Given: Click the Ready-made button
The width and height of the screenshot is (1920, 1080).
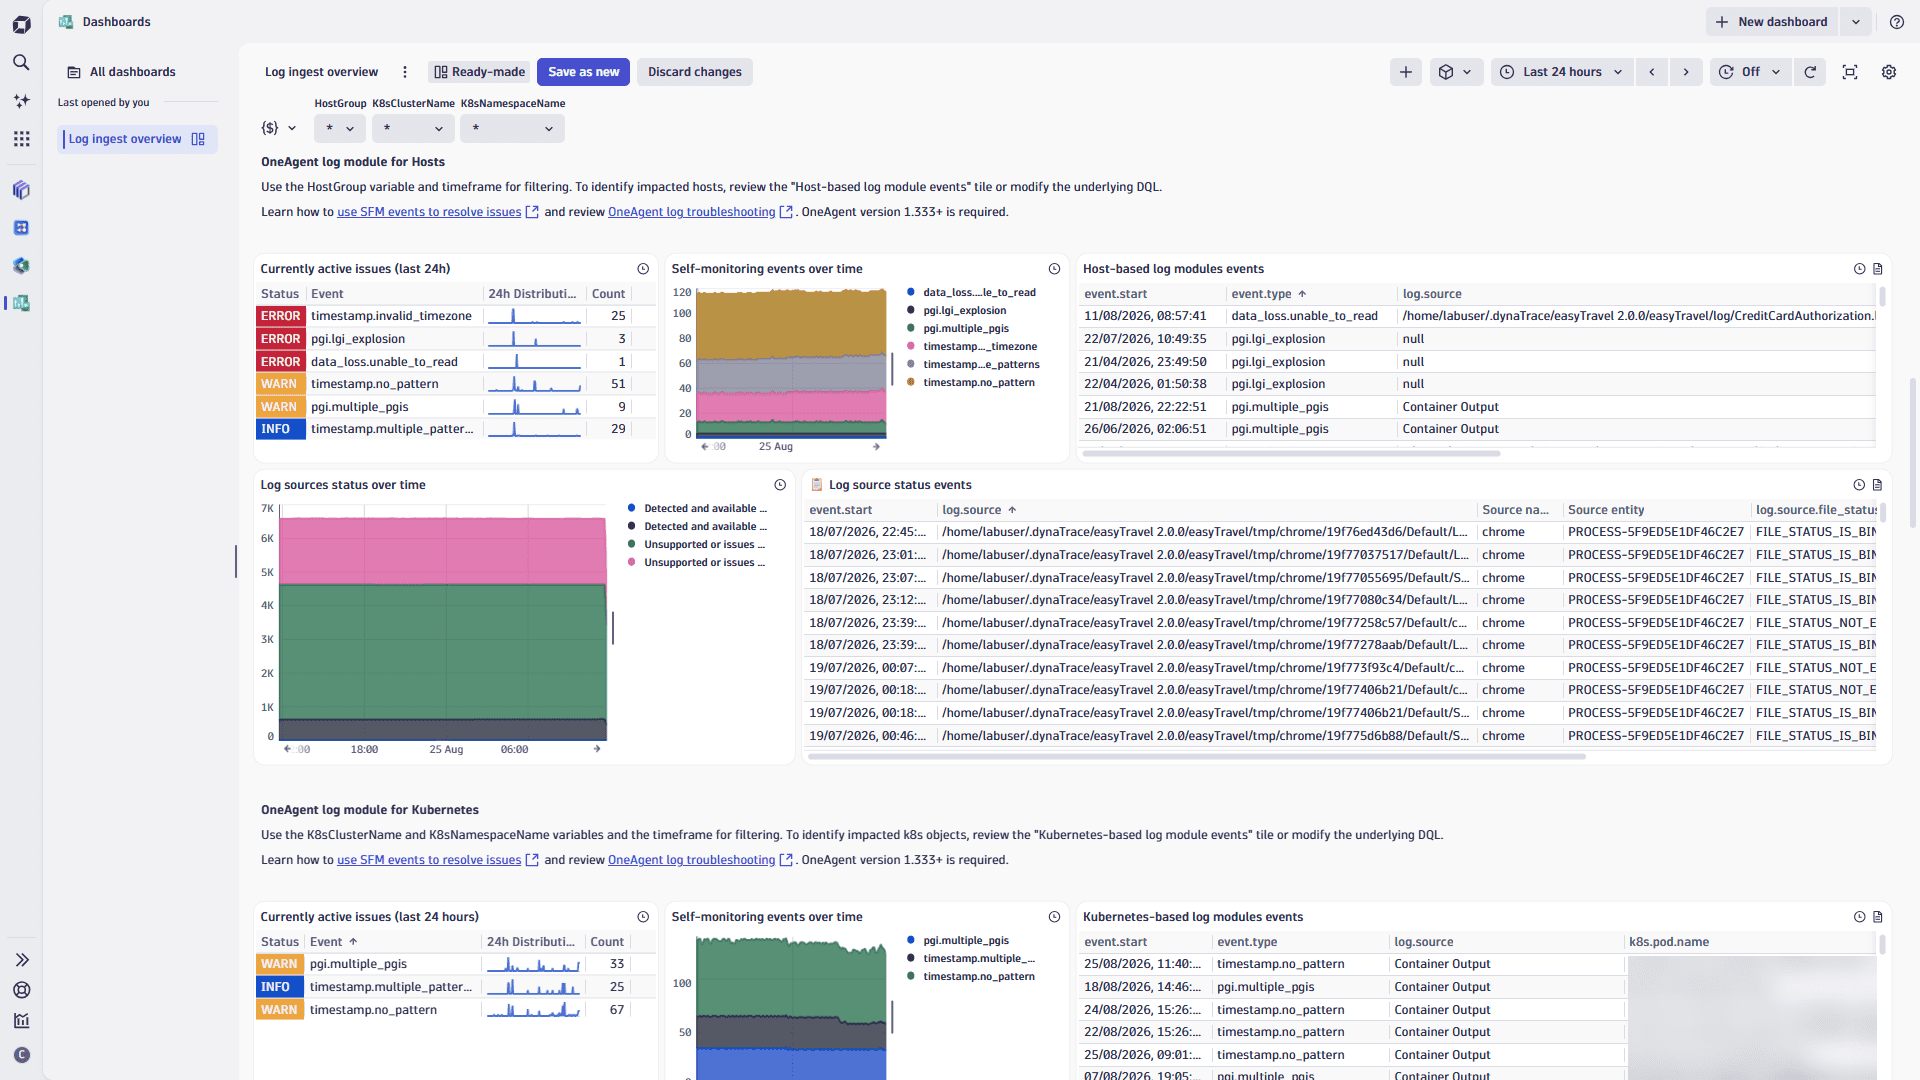Looking at the screenshot, I should (x=479, y=72).
